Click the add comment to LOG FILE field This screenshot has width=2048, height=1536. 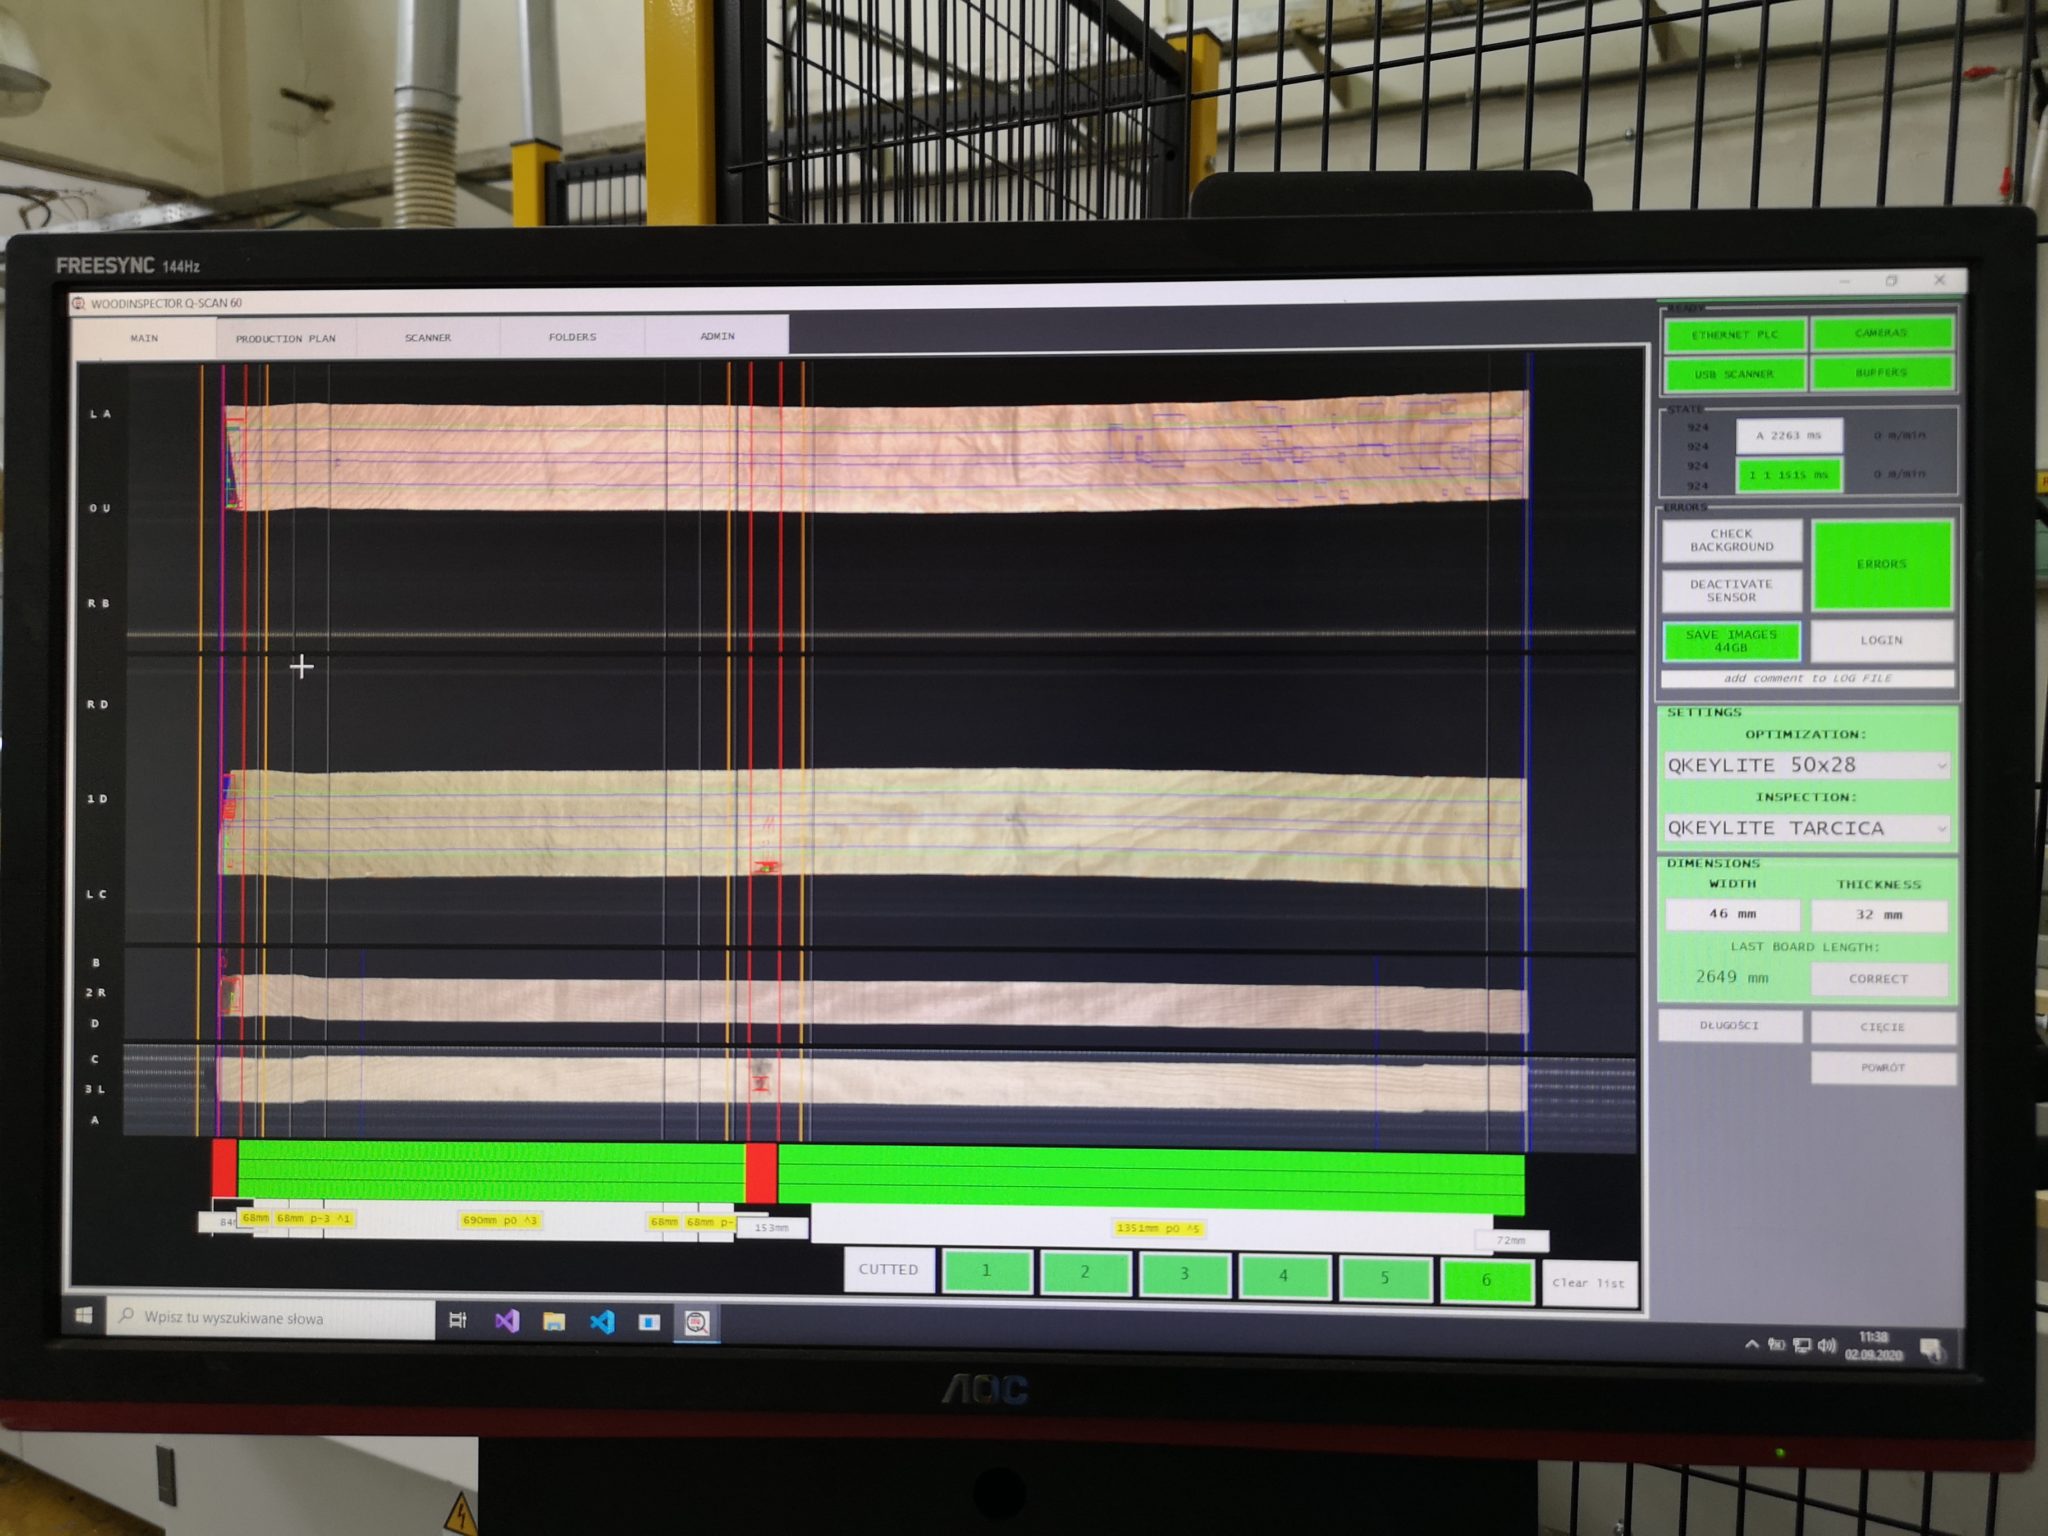[x=1807, y=678]
